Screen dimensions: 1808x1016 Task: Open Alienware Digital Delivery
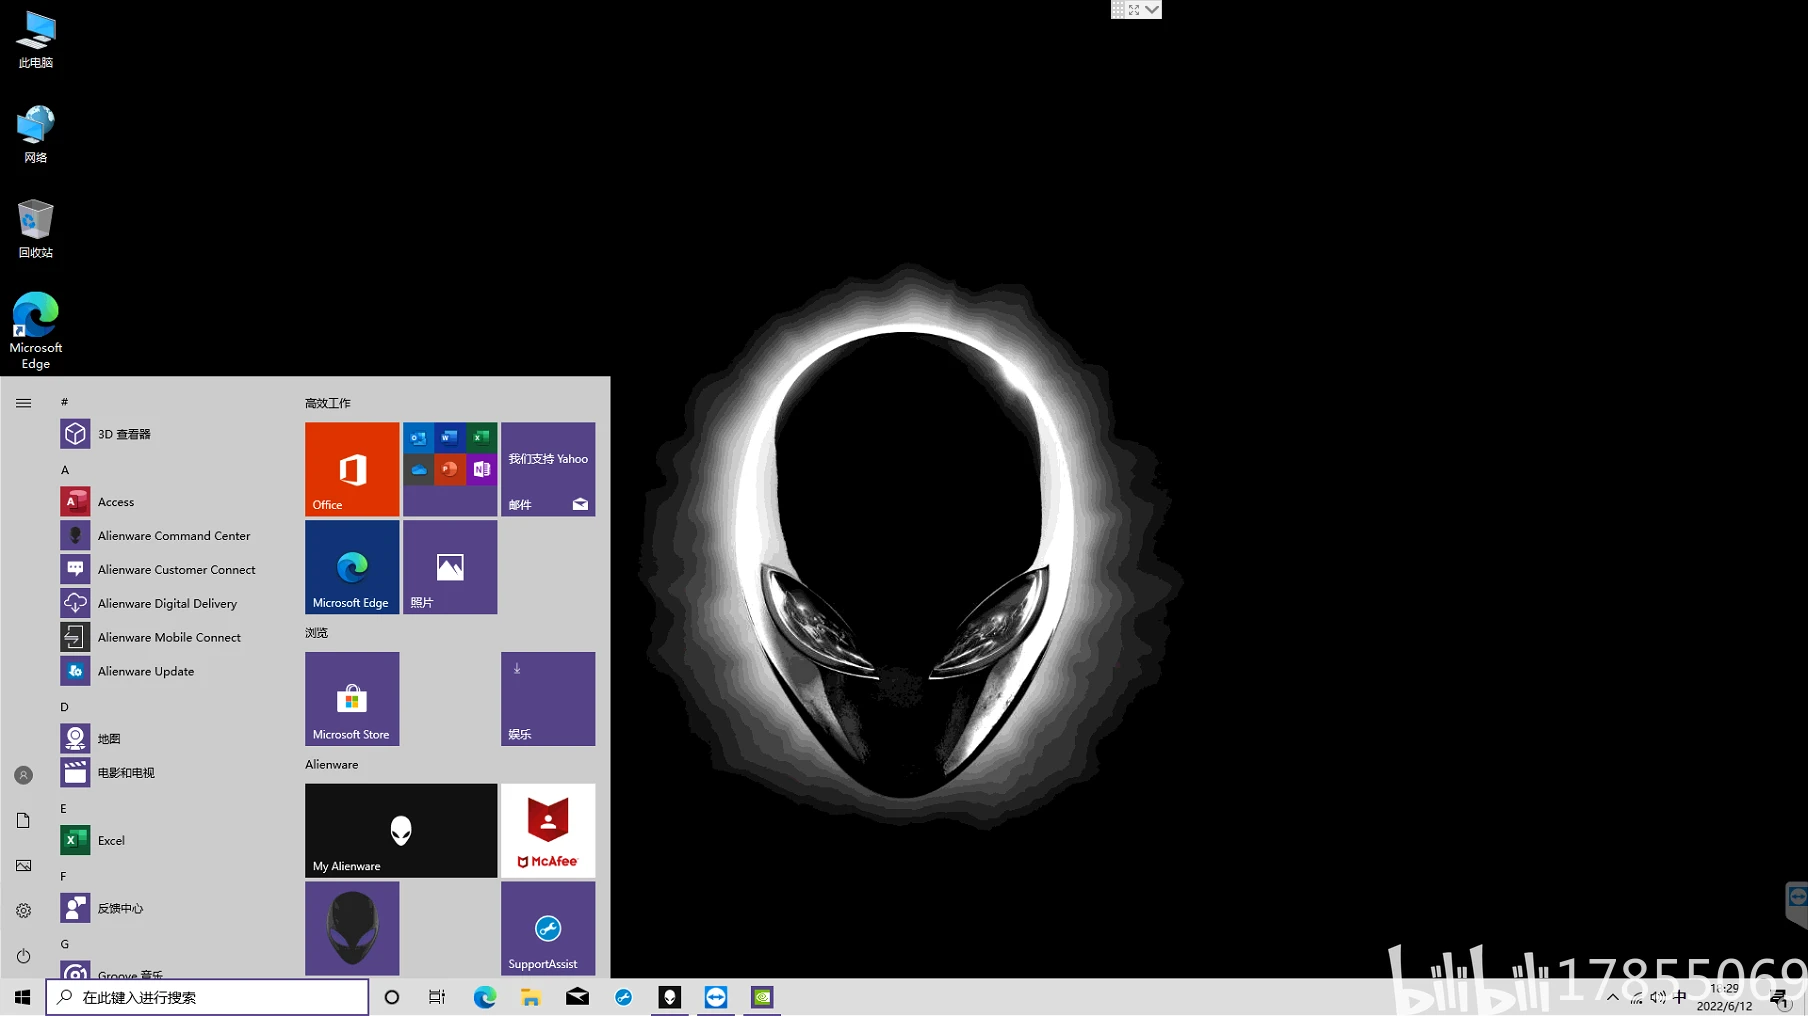(167, 603)
